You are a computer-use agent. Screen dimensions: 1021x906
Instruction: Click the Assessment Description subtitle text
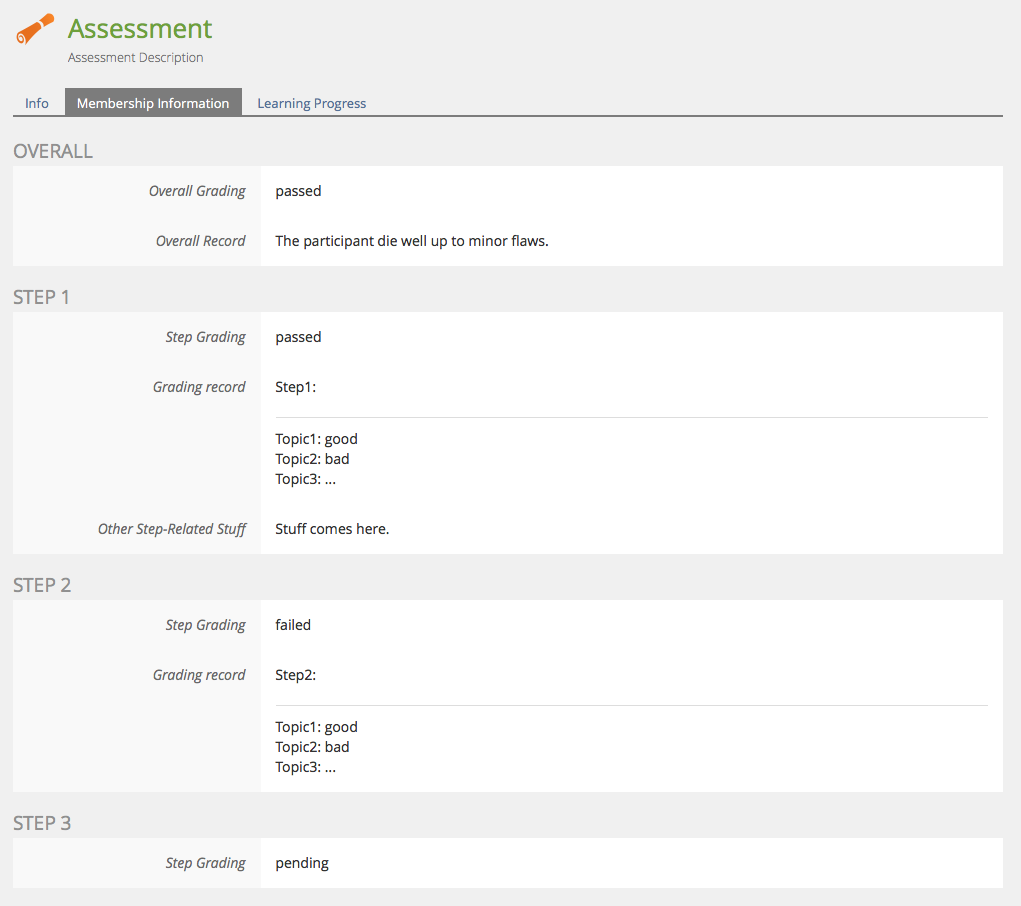click(x=135, y=58)
